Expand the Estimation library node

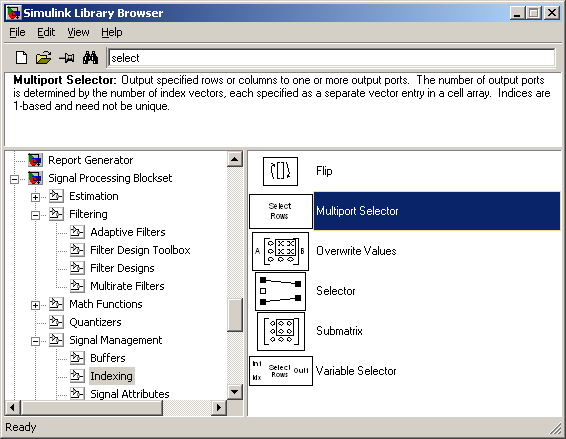(x=35, y=197)
